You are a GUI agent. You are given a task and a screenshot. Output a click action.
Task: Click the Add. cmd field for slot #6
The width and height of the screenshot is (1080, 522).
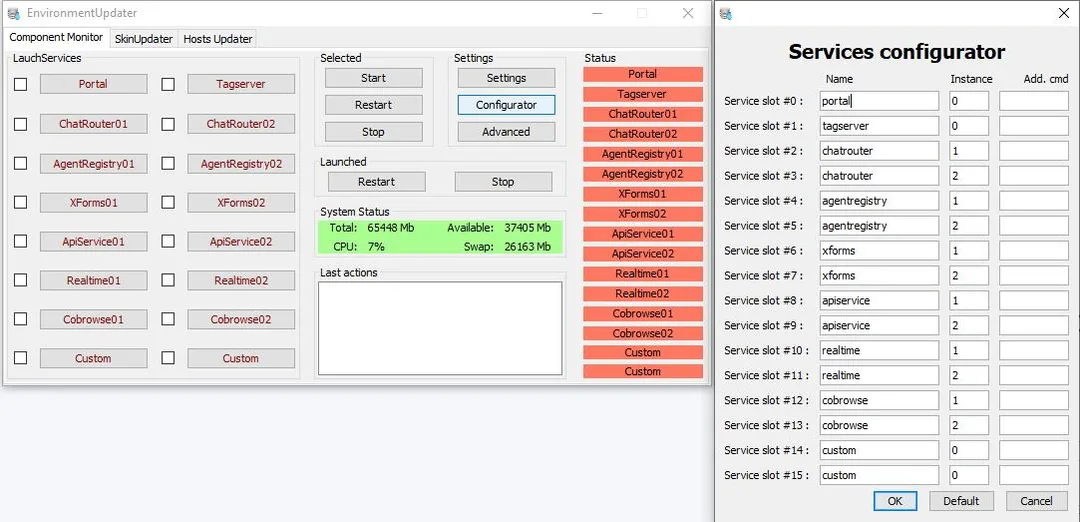coord(1034,251)
